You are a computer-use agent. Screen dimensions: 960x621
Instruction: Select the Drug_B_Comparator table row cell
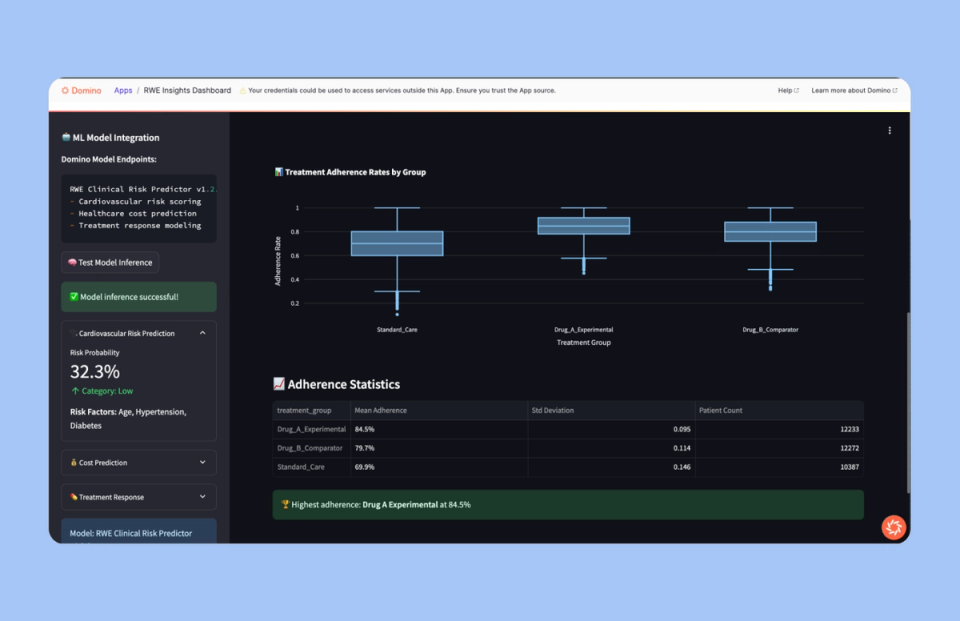[x=312, y=448]
